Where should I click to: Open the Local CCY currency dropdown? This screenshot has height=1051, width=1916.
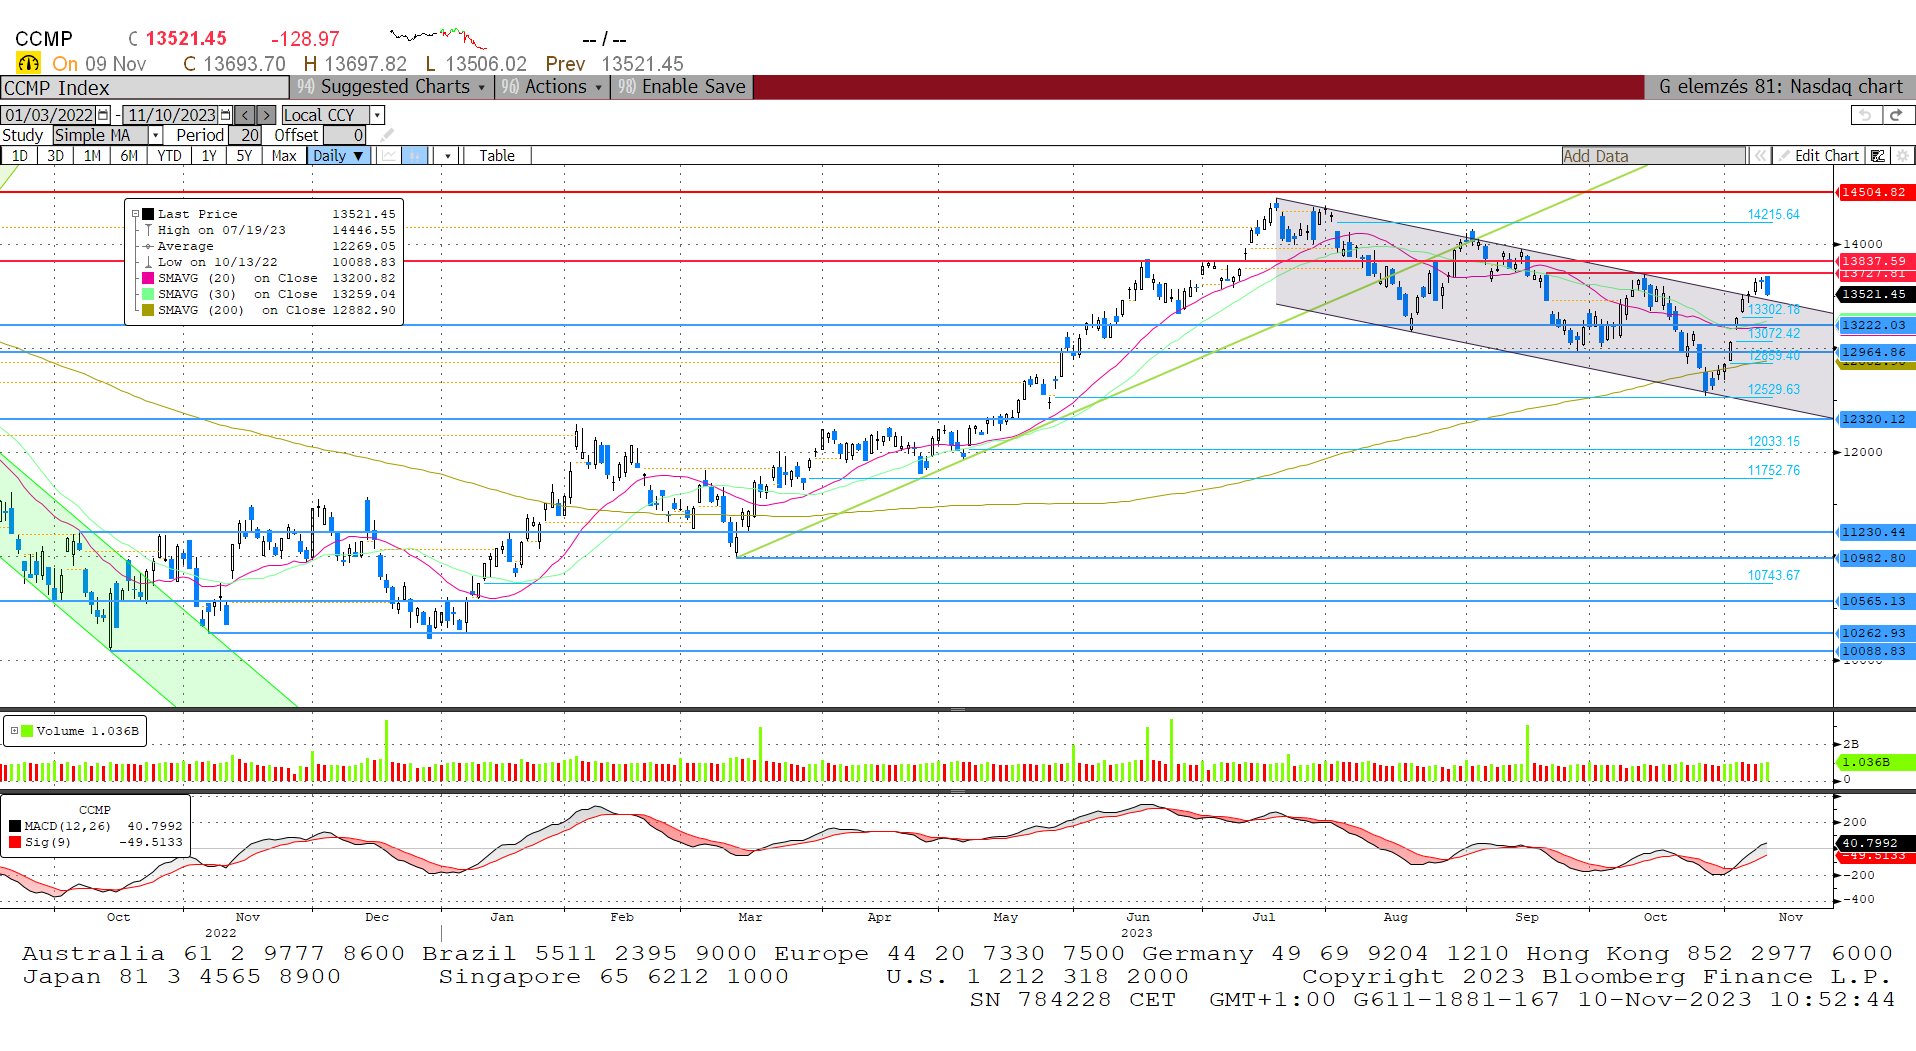(x=377, y=115)
